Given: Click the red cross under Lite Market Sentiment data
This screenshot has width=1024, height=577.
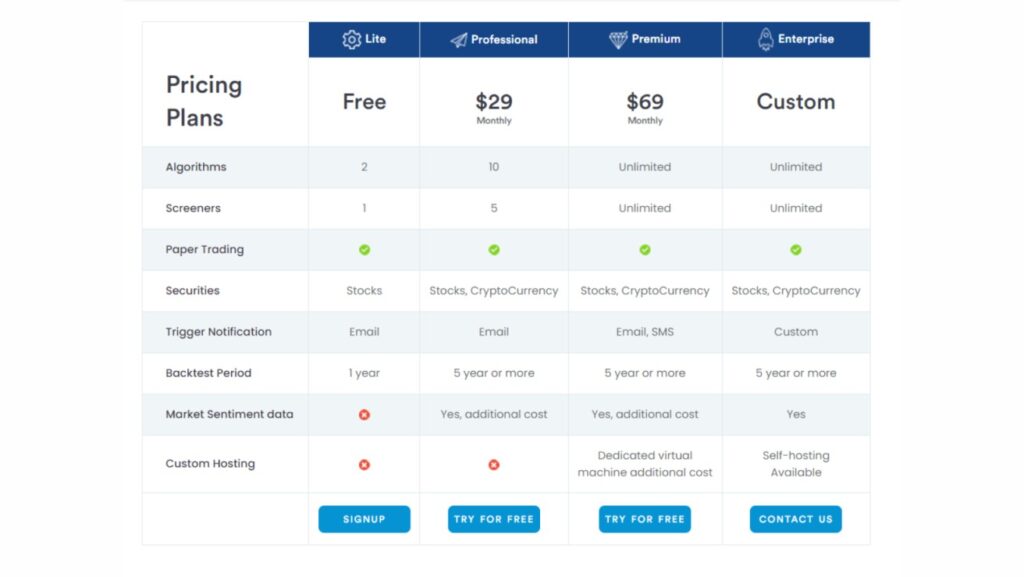Looking at the screenshot, I should click(364, 414).
